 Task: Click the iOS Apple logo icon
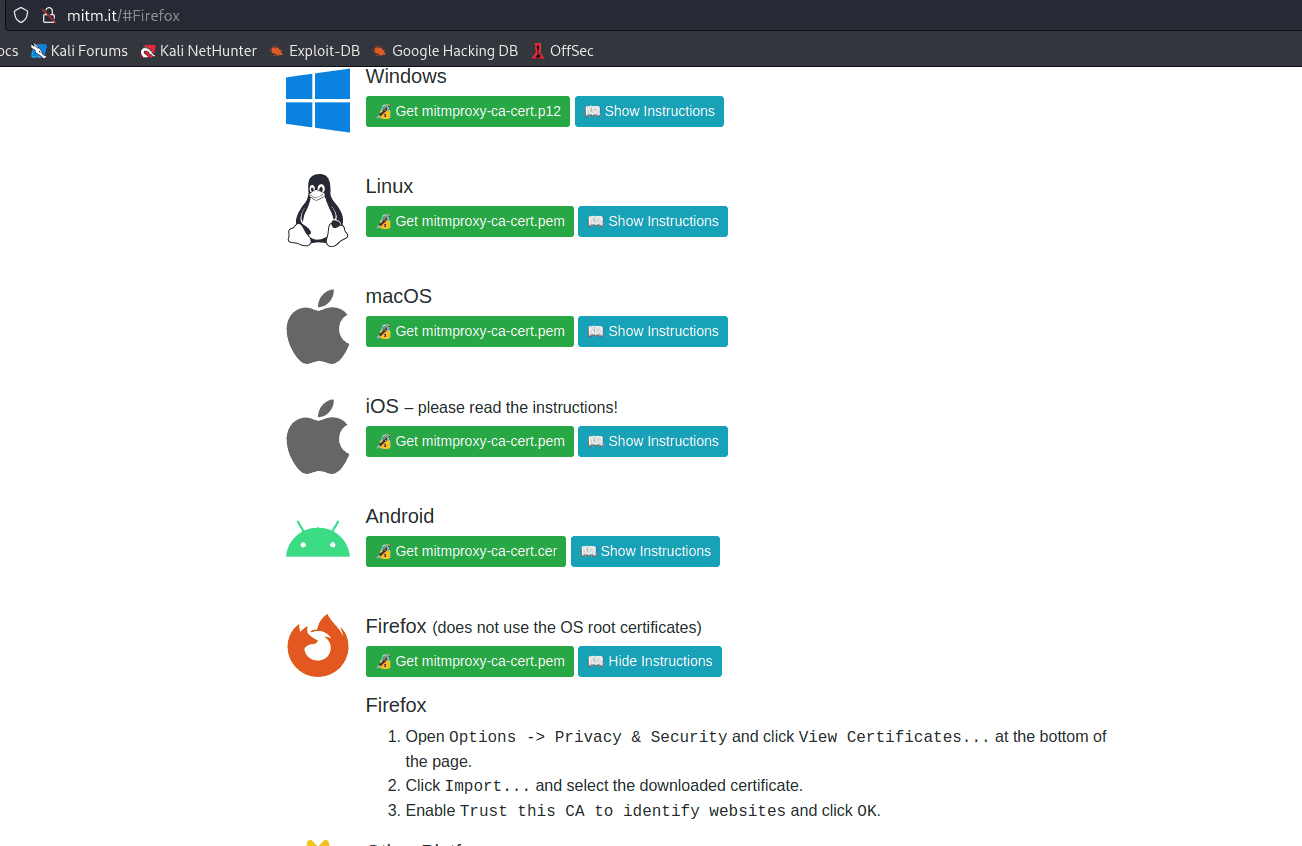tap(318, 437)
